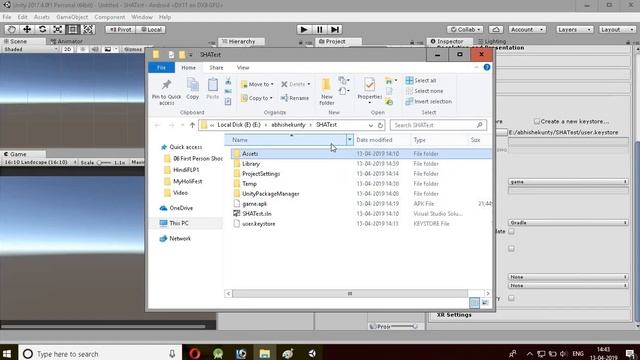
Task: Click the microphone icon in search box
Action: (x=172, y=354)
